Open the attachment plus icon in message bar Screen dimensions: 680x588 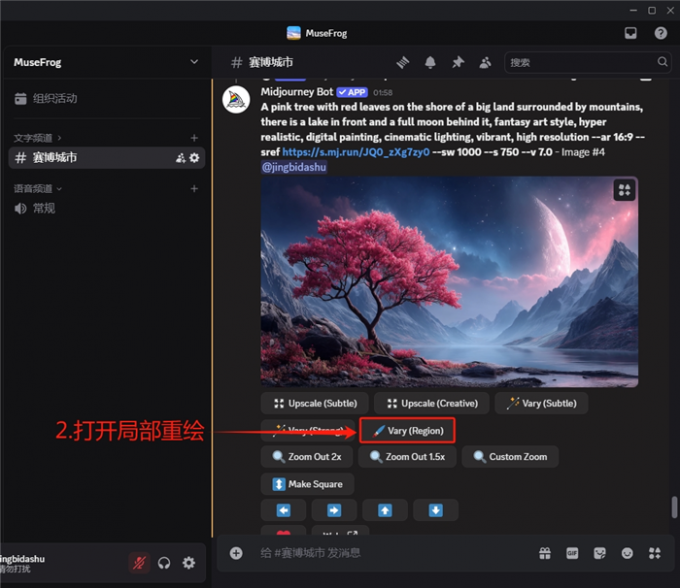tap(236, 553)
